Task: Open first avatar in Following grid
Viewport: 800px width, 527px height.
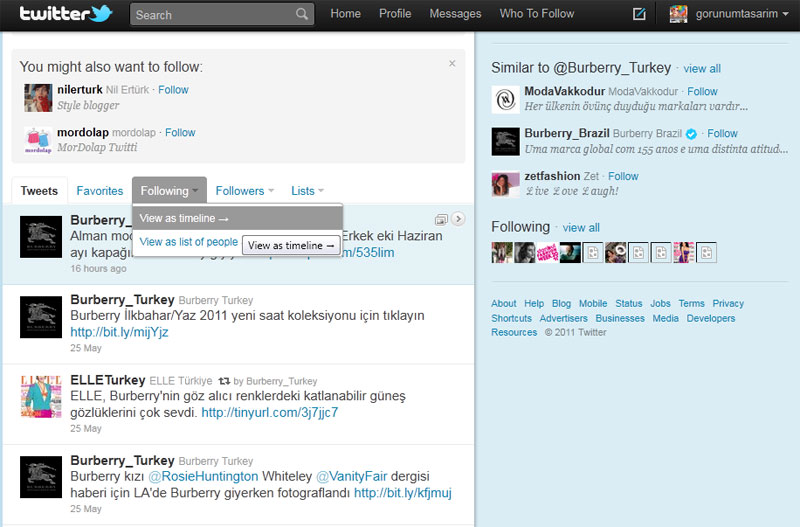Action: pyautogui.click(x=502, y=253)
